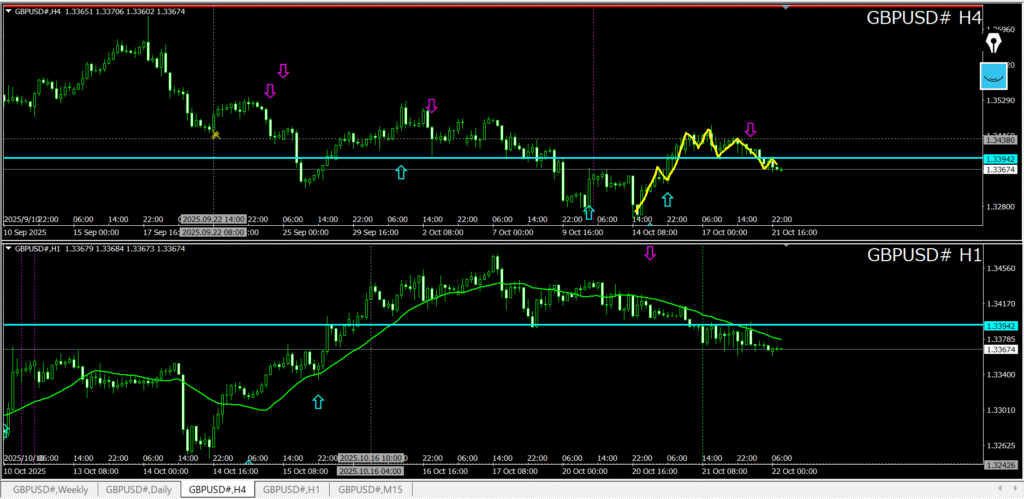Click cyan up arrow near 29 Sep
This screenshot has width=1024, height=499.
(401, 172)
